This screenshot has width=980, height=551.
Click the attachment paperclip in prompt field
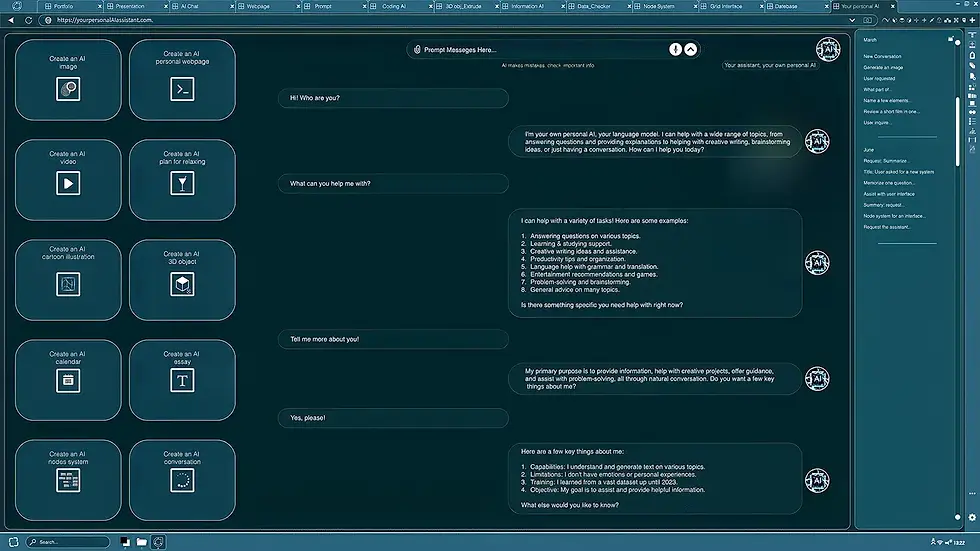[417, 49]
